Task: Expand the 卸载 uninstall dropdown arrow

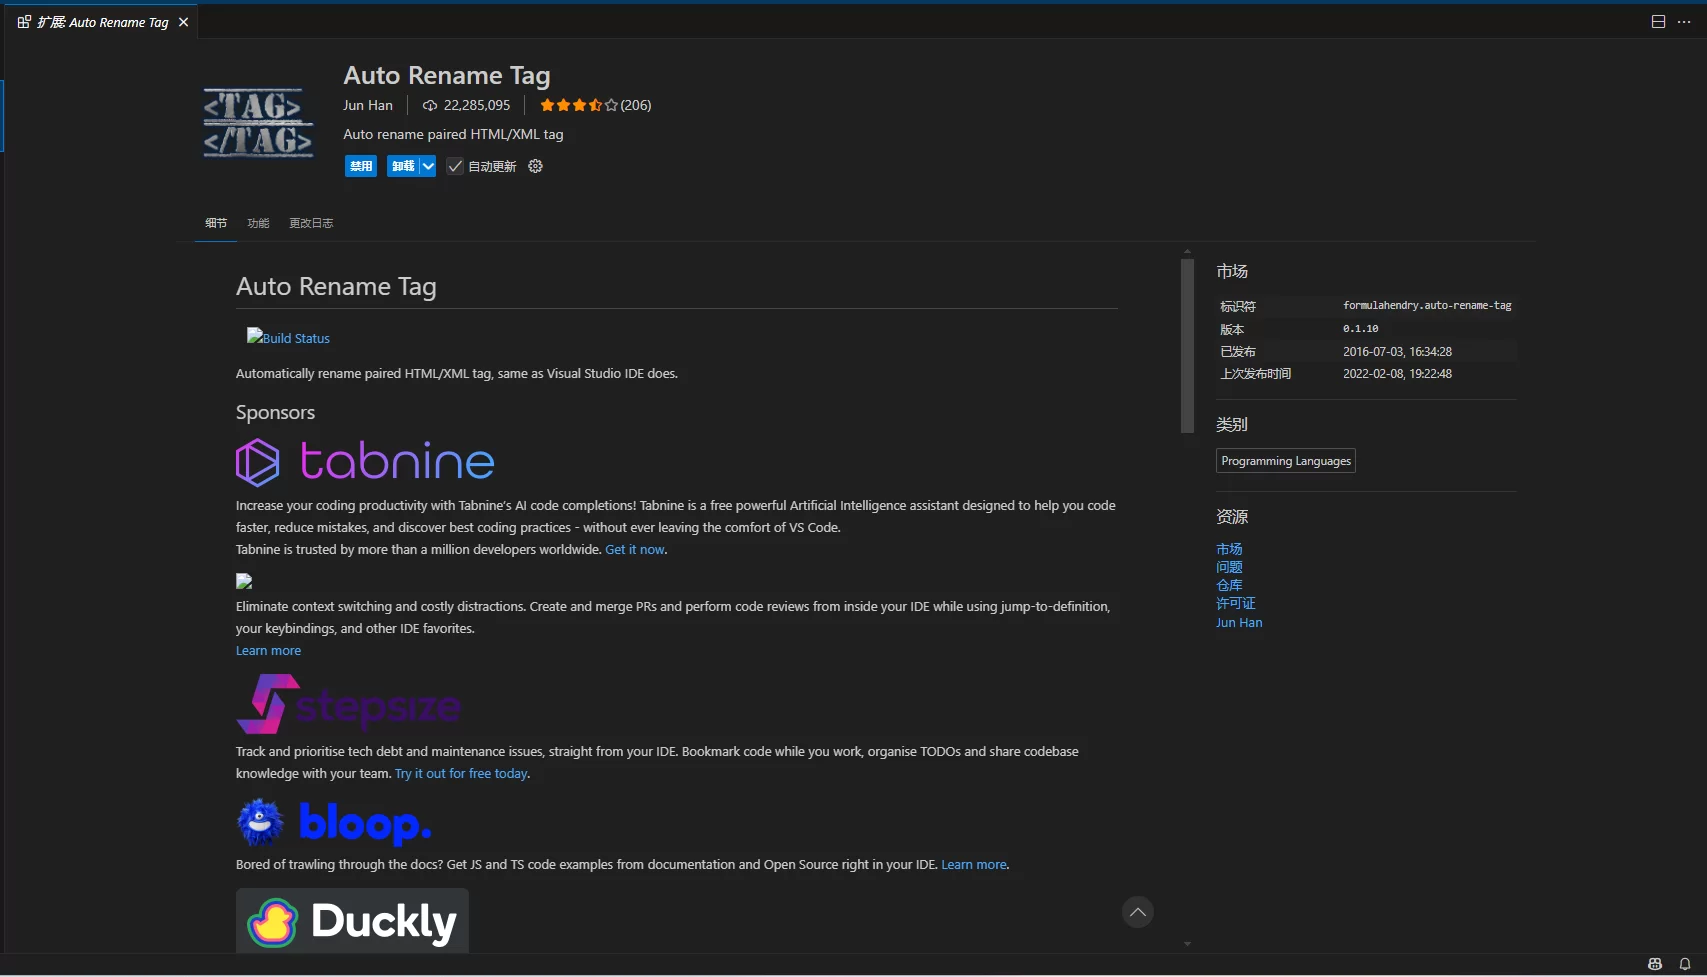Action: point(428,166)
